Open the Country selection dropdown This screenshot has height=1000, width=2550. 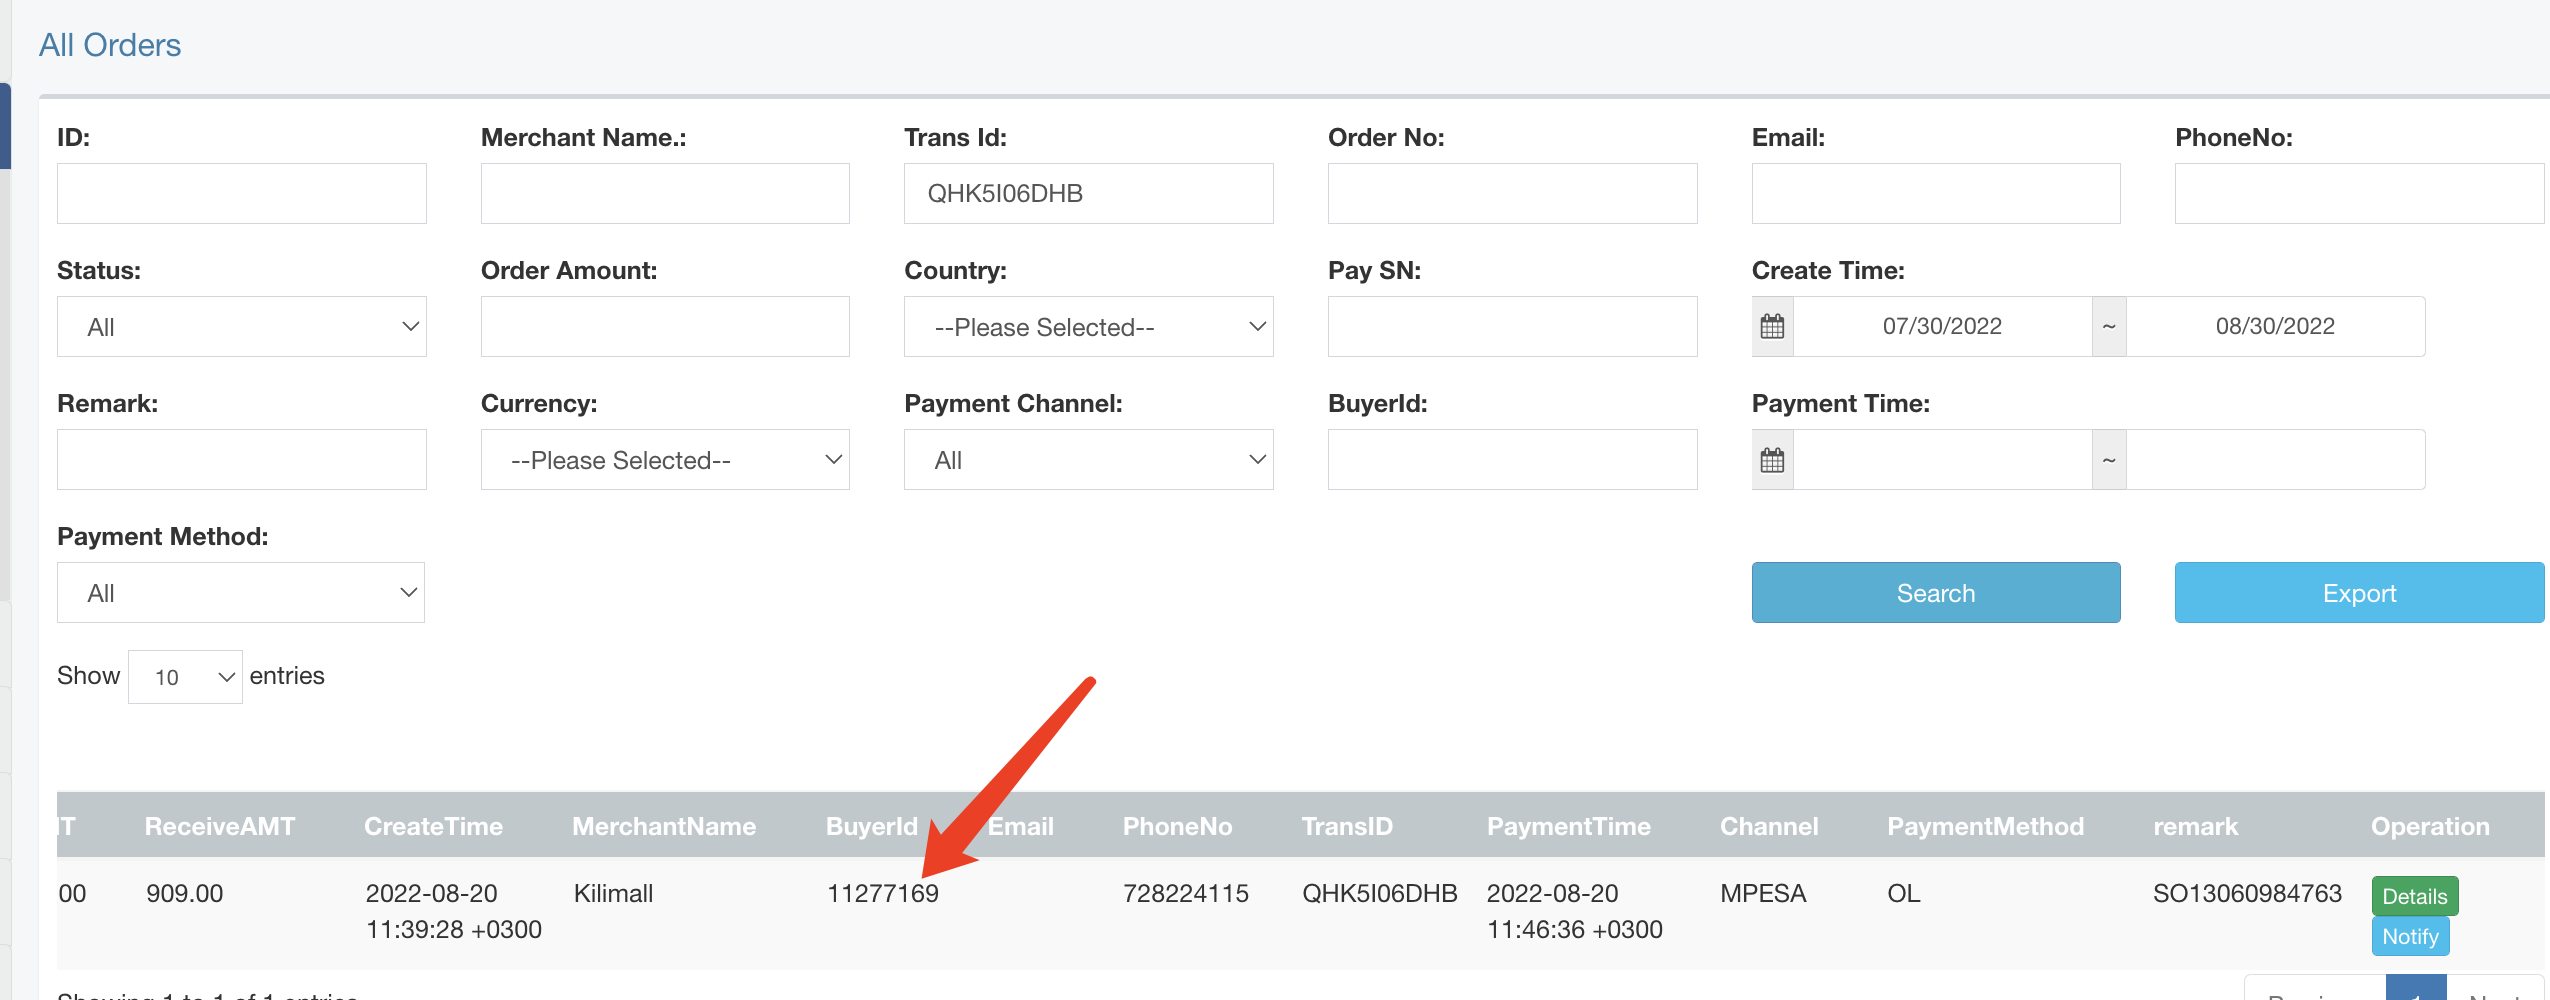[x=1088, y=326]
